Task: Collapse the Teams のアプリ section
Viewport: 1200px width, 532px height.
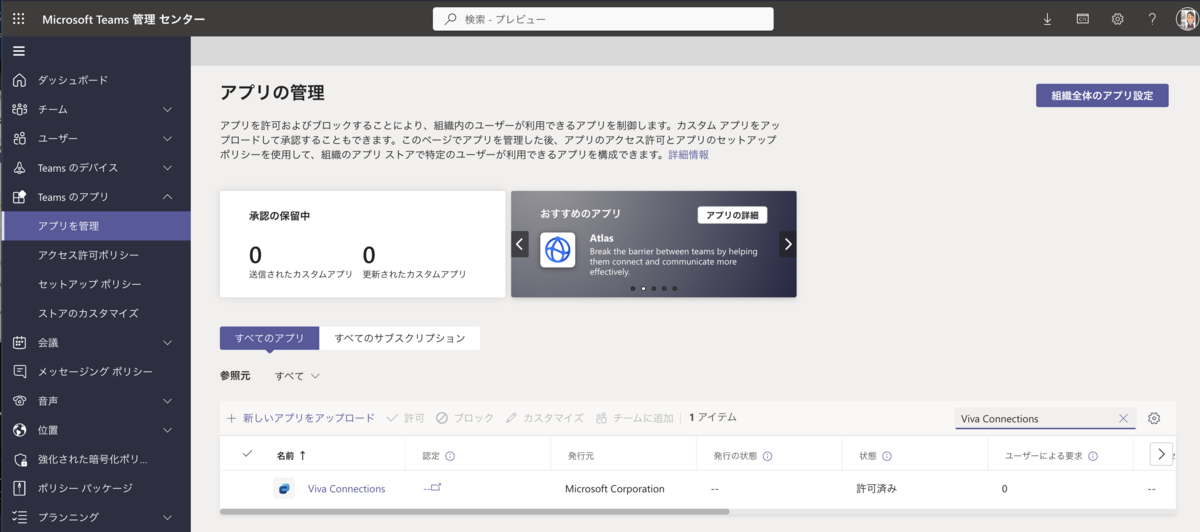Action: point(167,196)
